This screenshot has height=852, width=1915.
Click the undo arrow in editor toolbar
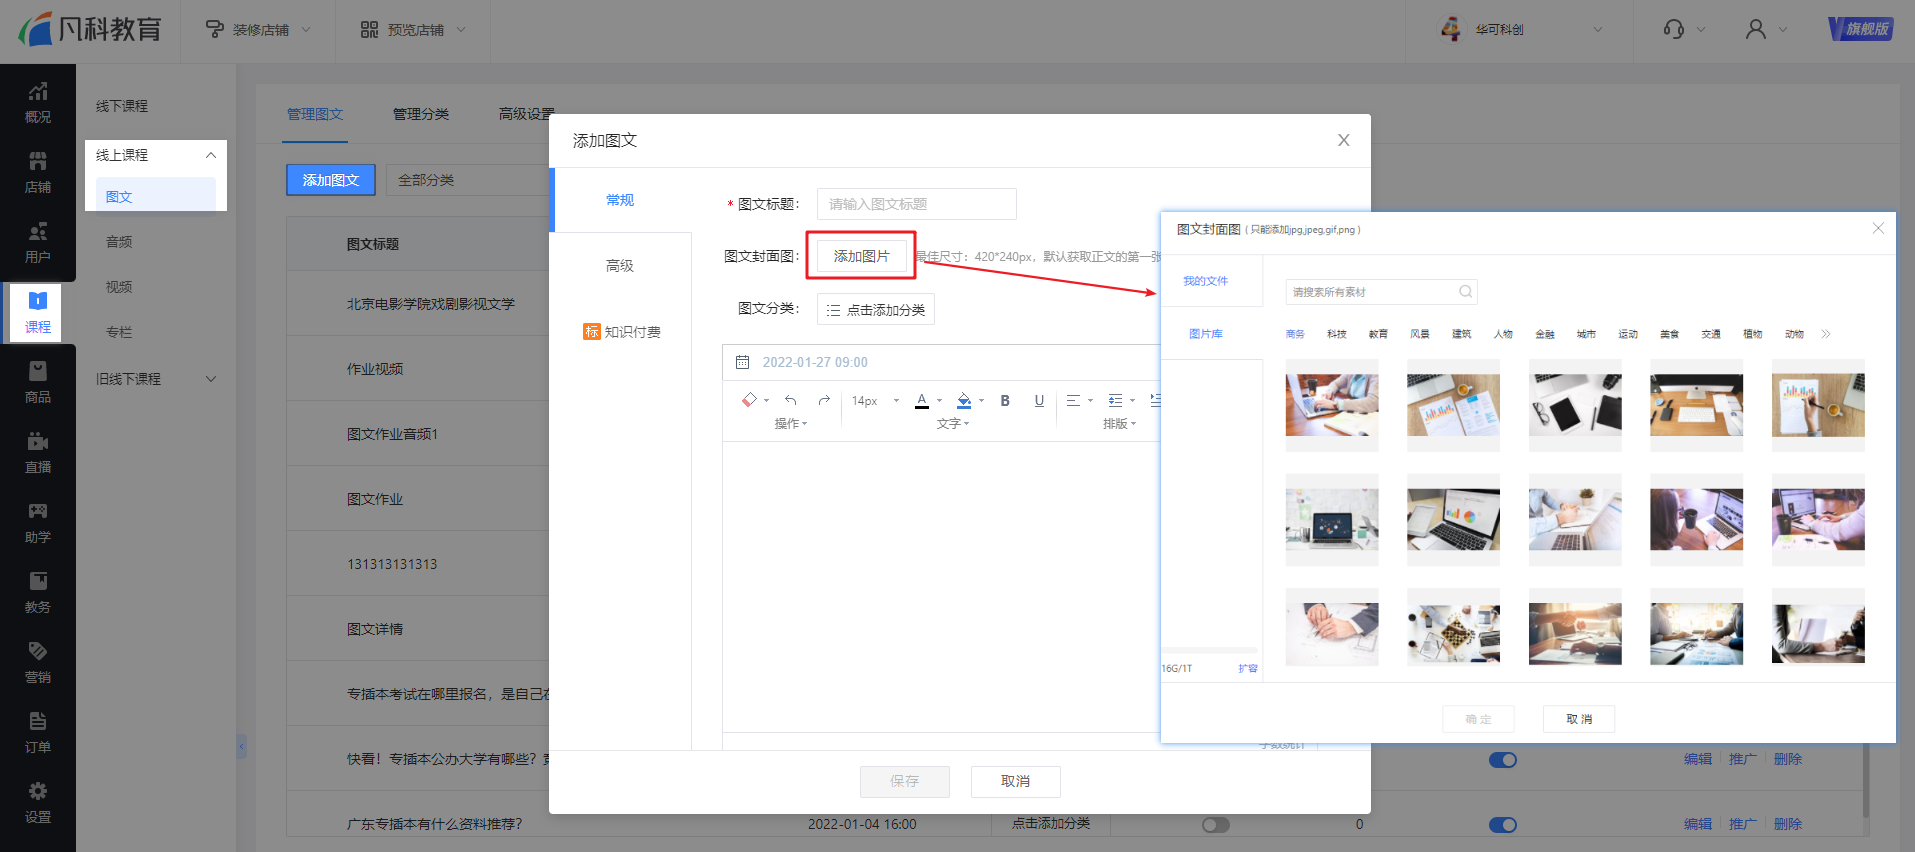tap(791, 400)
